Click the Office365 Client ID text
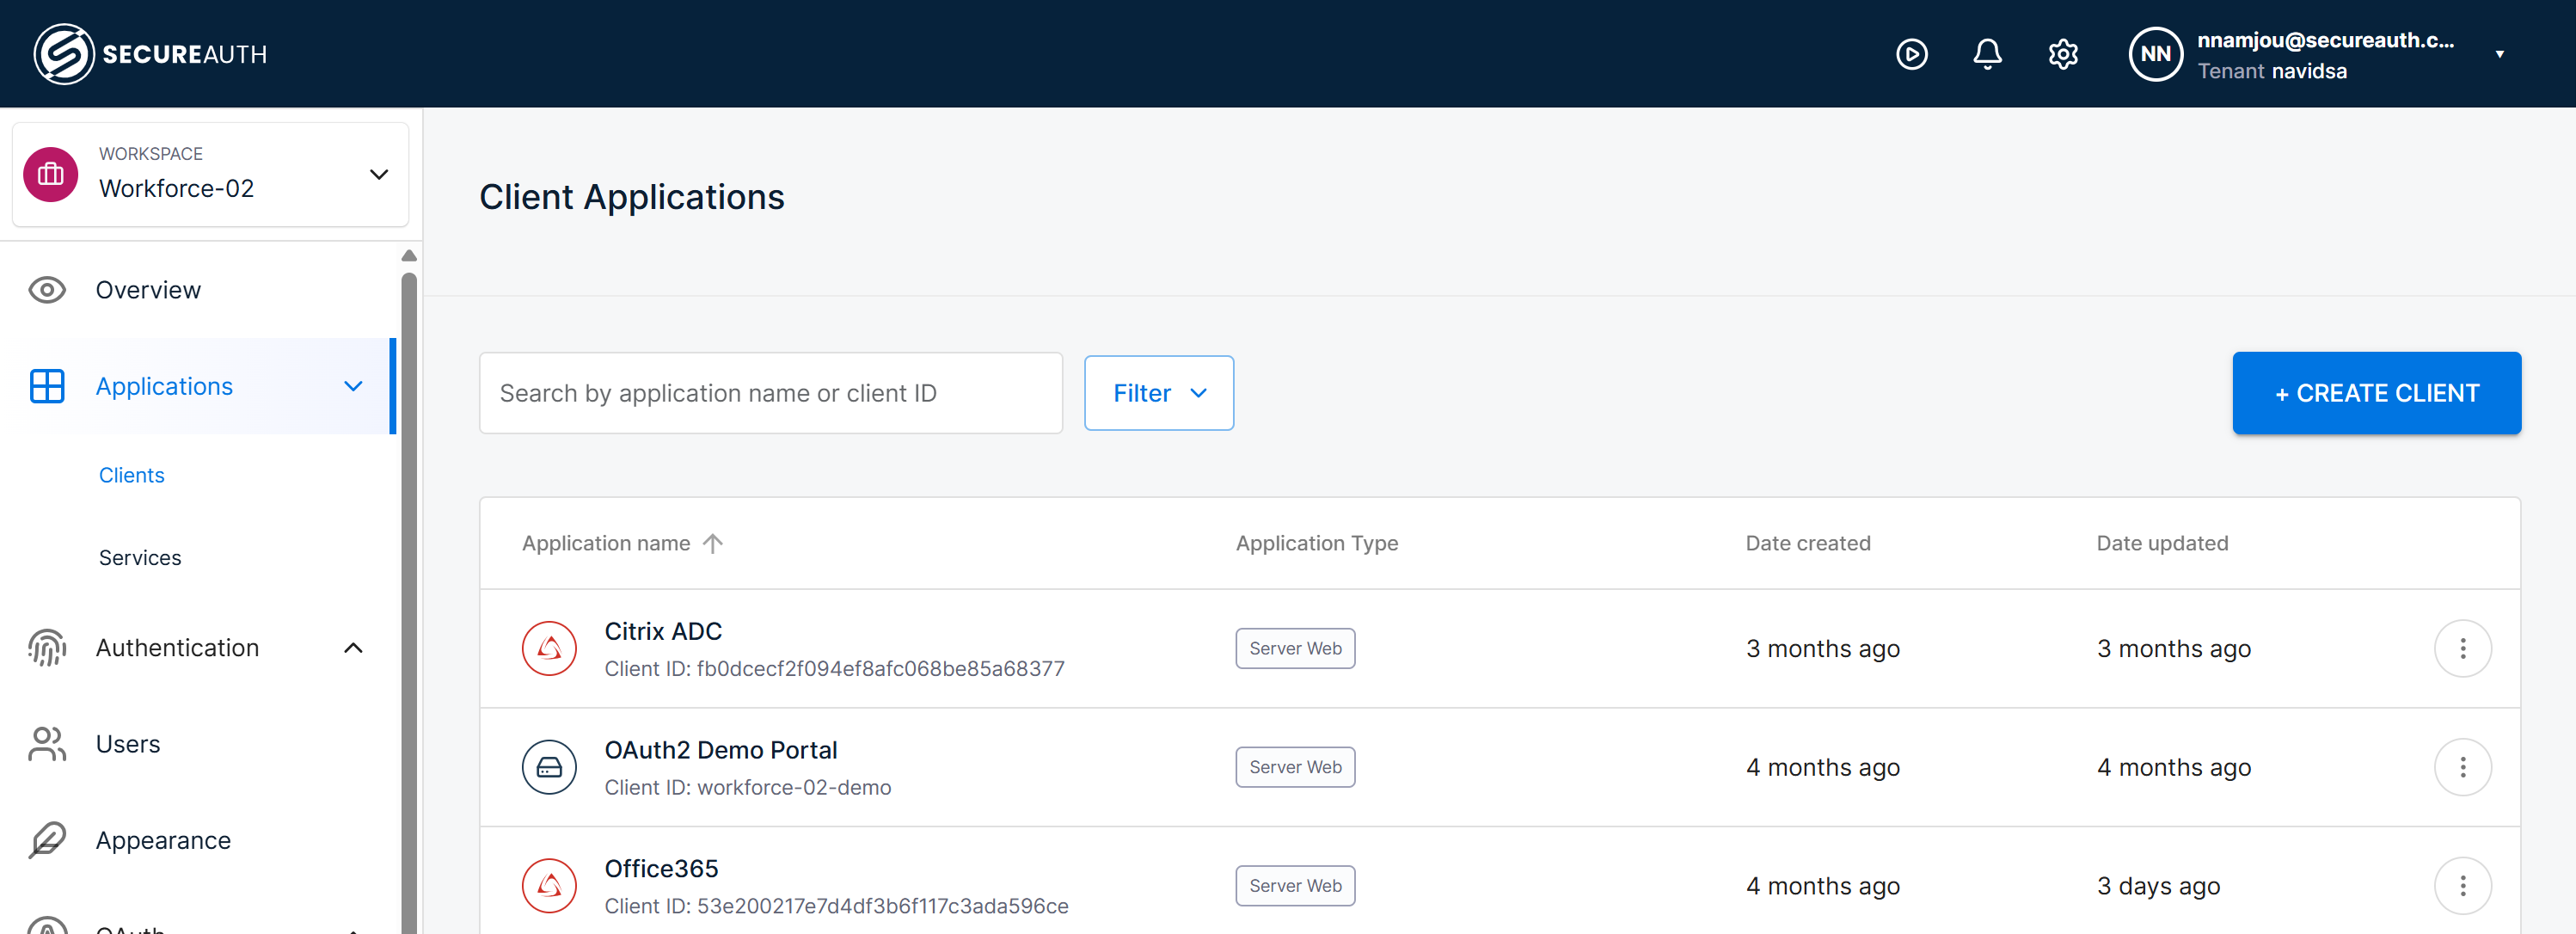The height and width of the screenshot is (934, 2576). (836, 906)
